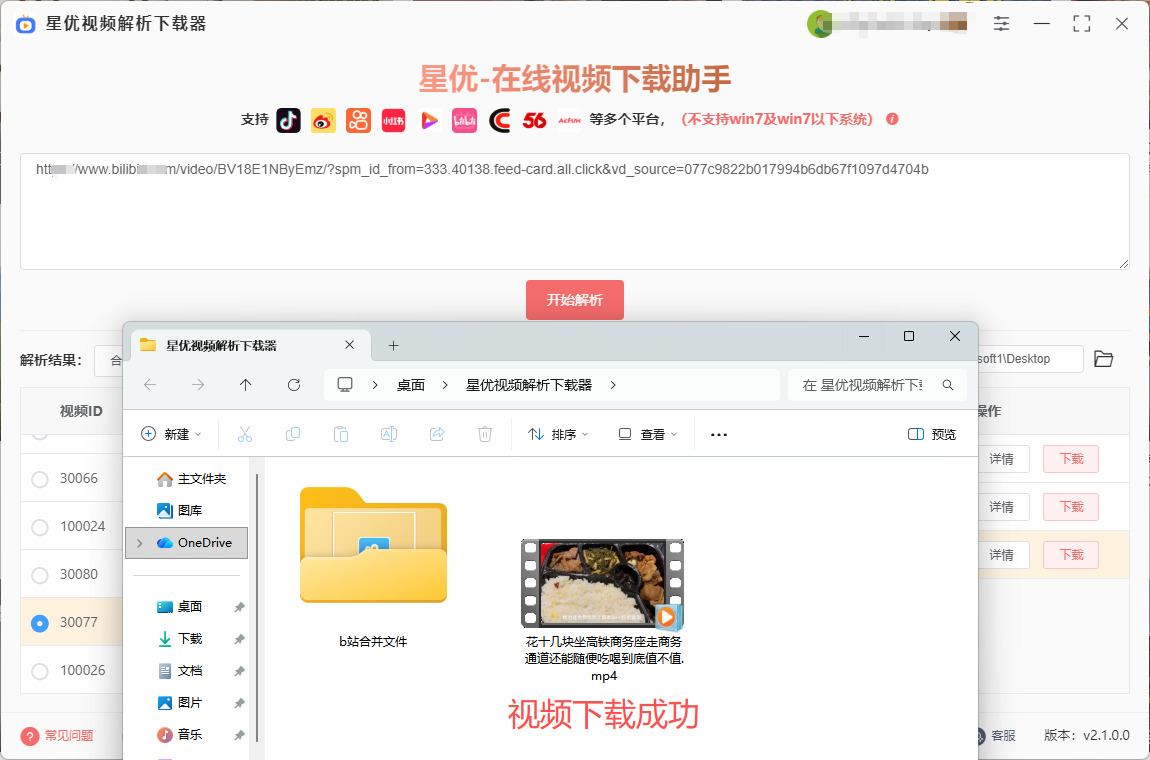
Task: Open the 查看 view dropdown in Explorer
Action: pyautogui.click(x=648, y=434)
